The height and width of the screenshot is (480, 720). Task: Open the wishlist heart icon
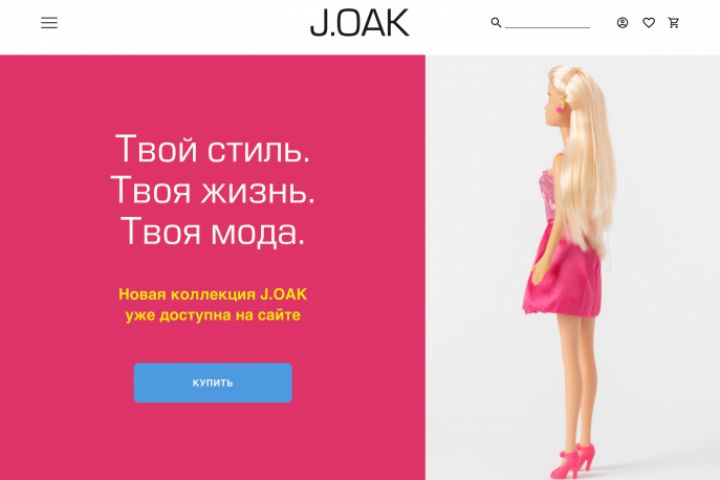(648, 23)
